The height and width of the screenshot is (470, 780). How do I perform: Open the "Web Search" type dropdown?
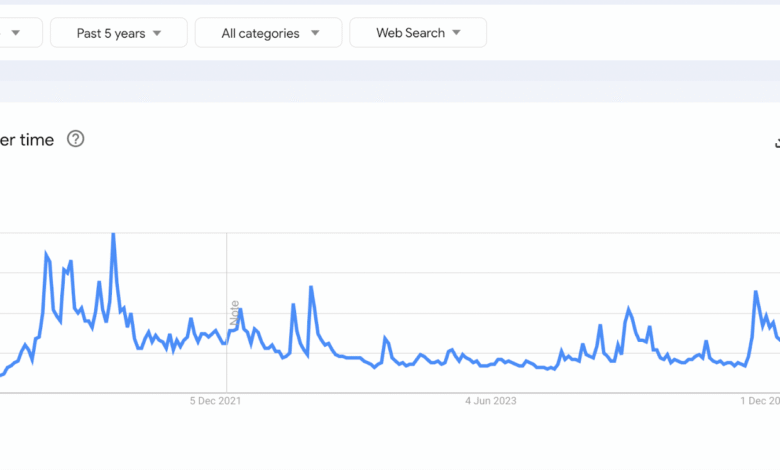click(418, 33)
